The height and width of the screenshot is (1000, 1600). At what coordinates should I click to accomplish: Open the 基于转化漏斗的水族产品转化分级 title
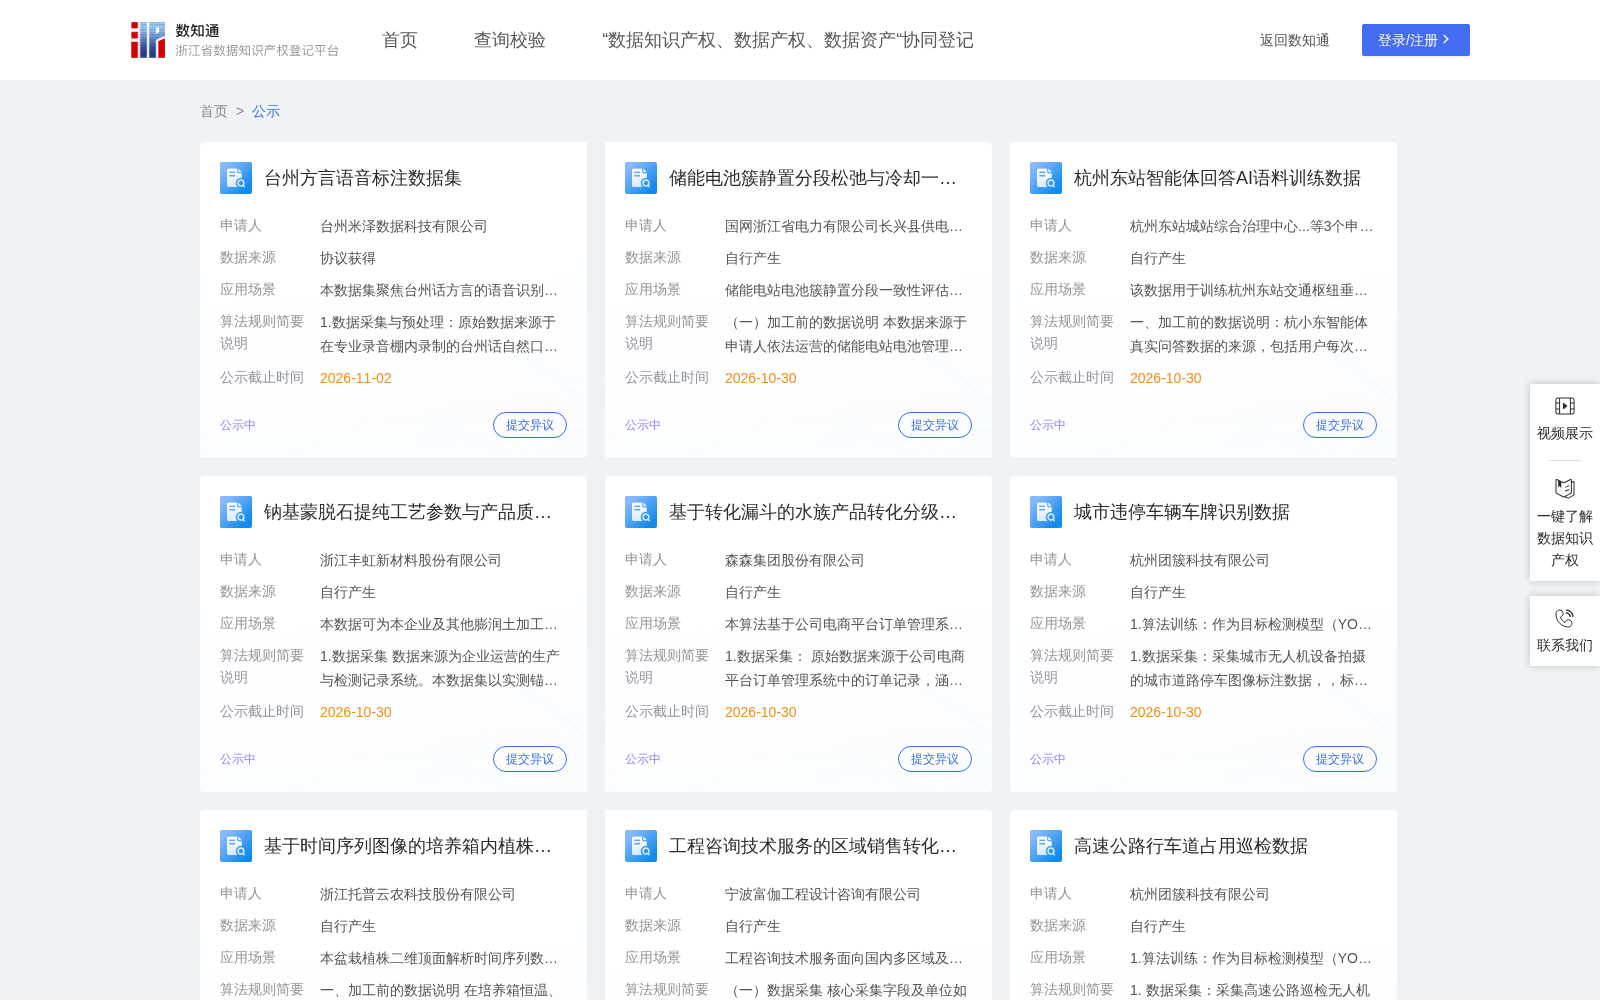(813, 512)
